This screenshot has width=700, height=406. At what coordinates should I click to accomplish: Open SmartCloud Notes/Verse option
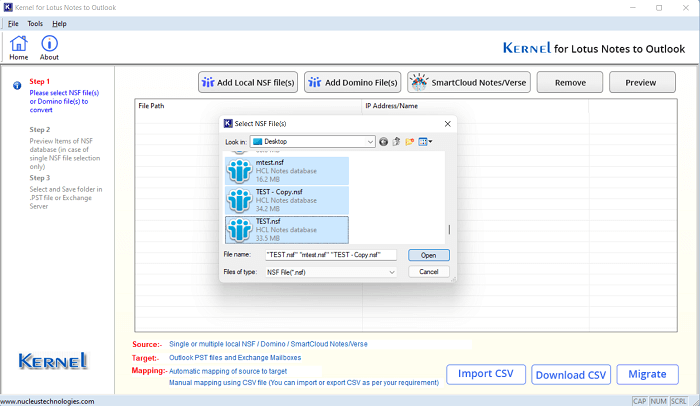click(x=469, y=82)
